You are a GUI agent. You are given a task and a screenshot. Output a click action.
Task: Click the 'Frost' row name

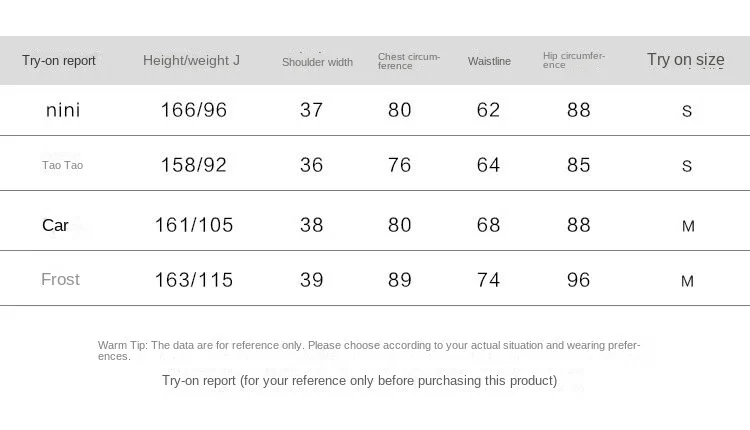(60, 279)
